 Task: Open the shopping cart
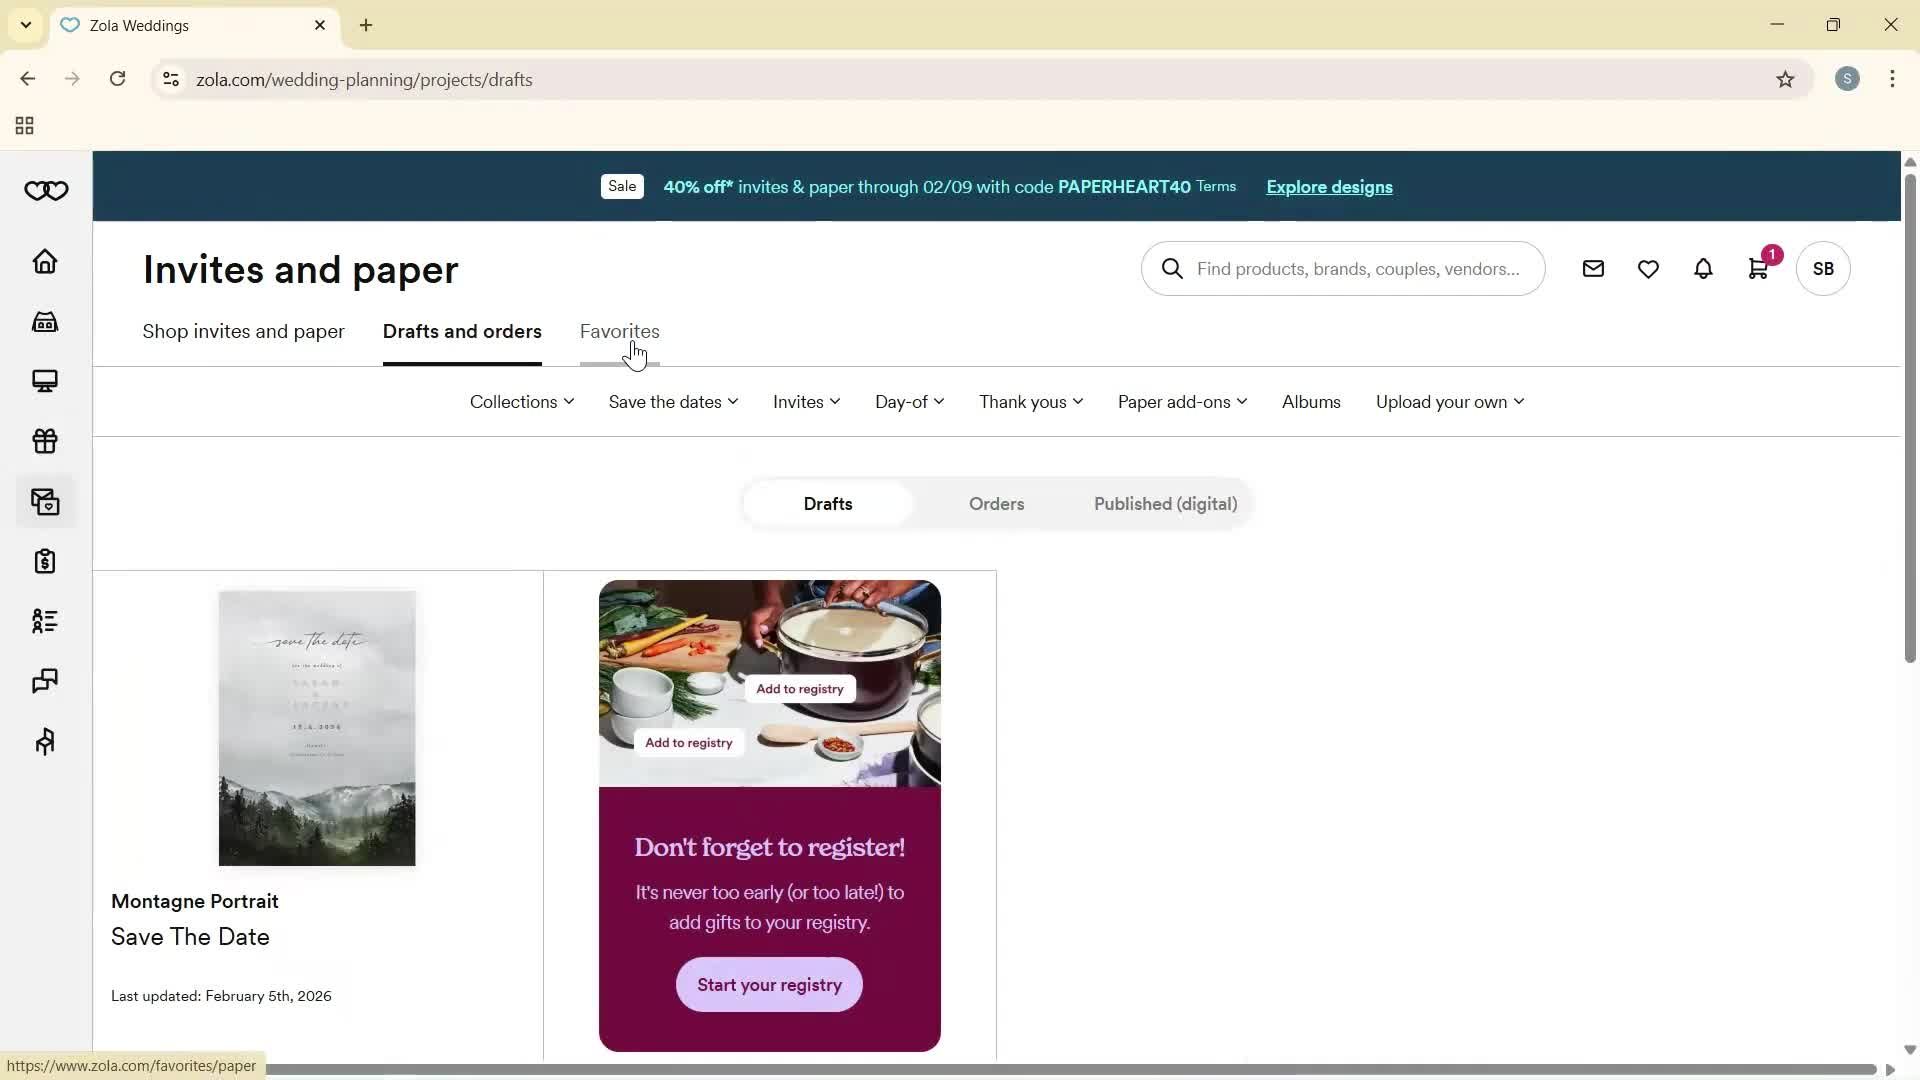click(1758, 268)
